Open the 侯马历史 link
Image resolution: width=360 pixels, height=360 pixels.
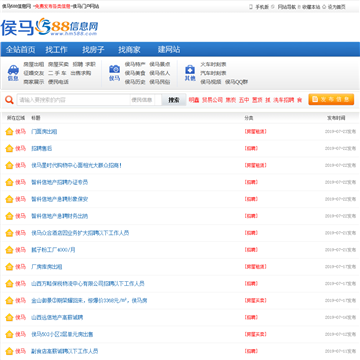tap(135, 82)
